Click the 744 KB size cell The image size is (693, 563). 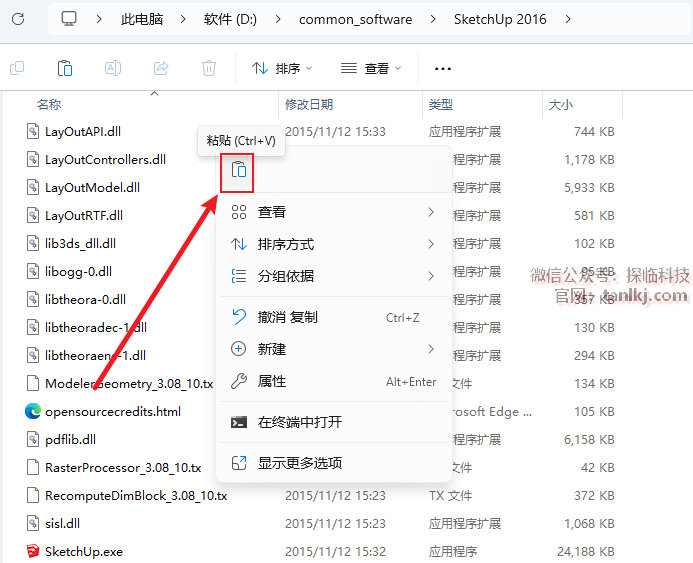tap(594, 131)
